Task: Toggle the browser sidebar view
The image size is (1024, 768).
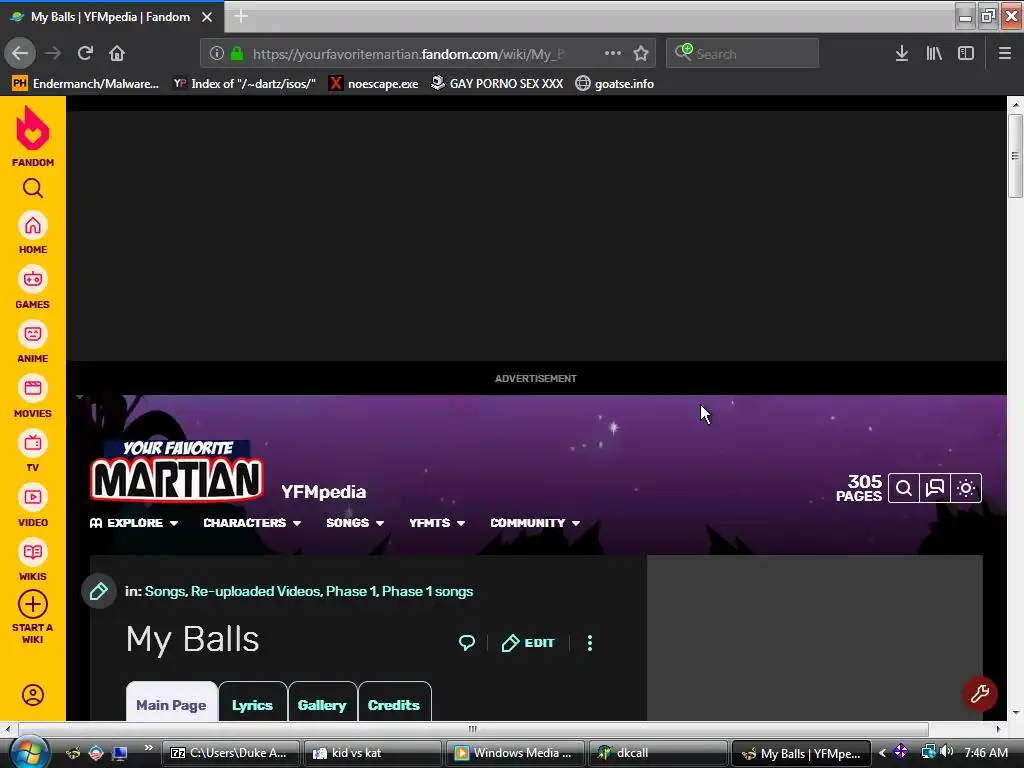Action: 966,54
